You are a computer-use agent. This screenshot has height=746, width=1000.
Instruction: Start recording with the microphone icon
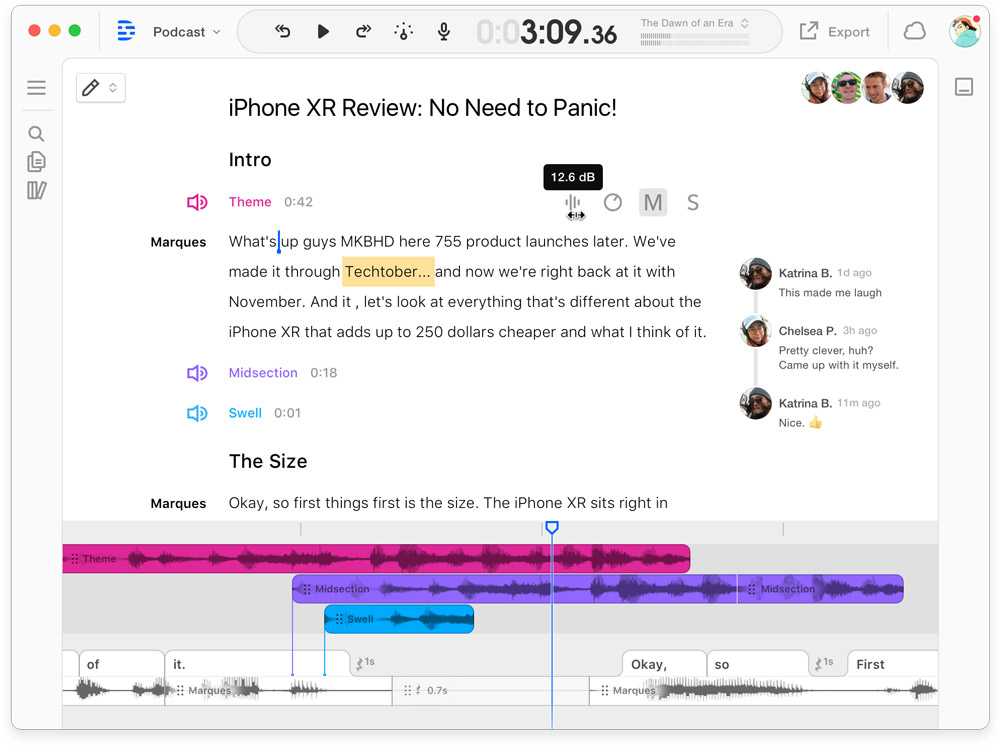[444, 32]
